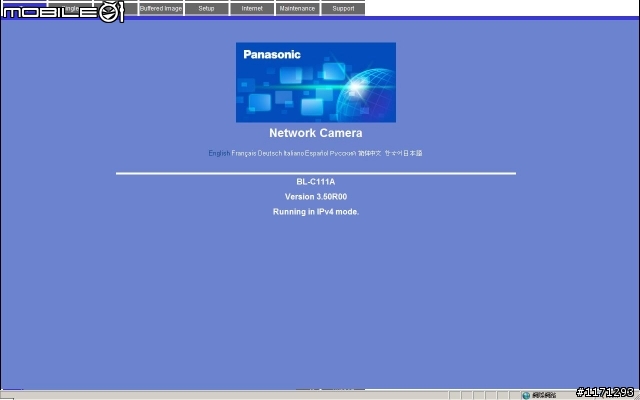This screenshot has width=640, height=400.
Task: Switch to the Buffered Image tab
Action: pyautogui.click(x=161, y=8)
